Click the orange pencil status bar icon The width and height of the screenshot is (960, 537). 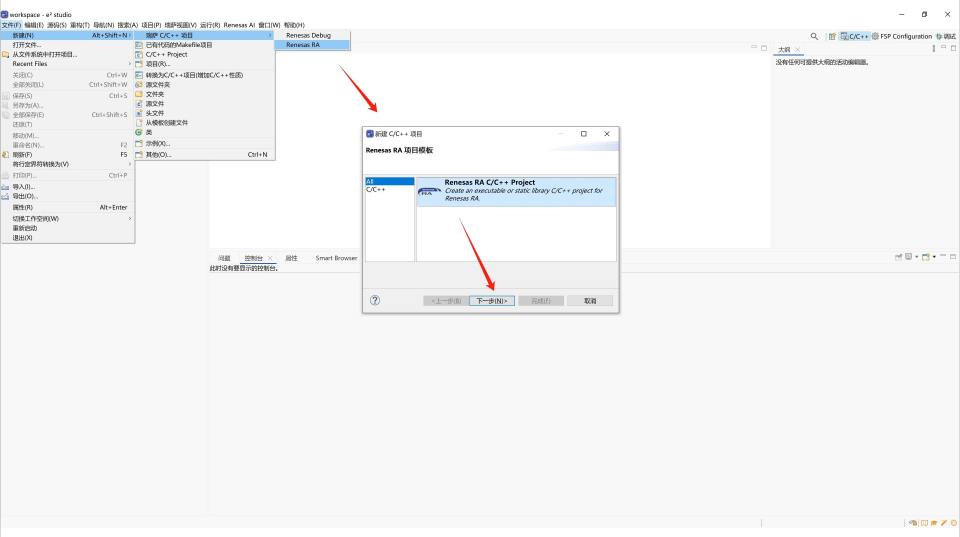[x=944, y=523]
